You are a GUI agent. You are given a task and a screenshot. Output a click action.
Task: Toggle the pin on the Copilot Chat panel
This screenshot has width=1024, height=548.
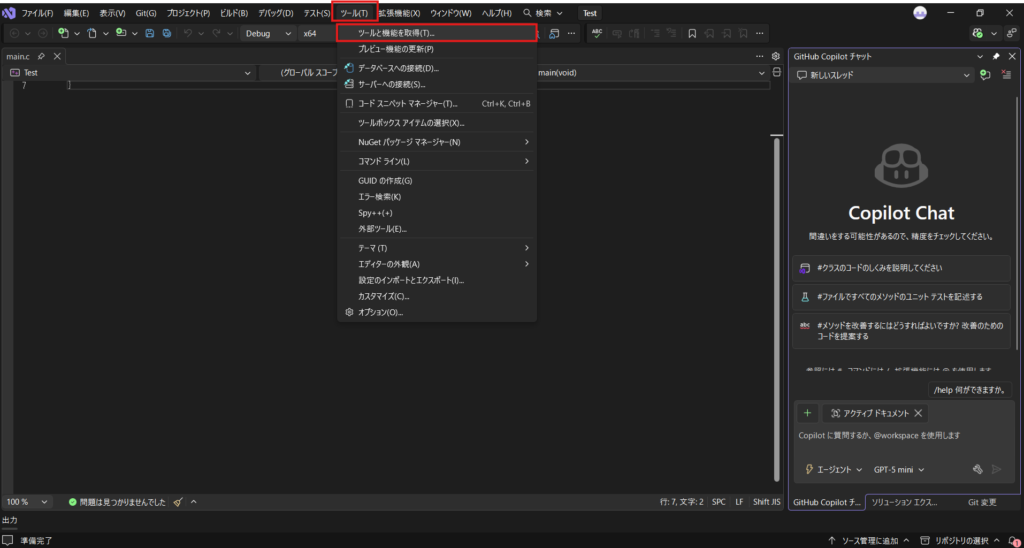click(x=995, y=56)
